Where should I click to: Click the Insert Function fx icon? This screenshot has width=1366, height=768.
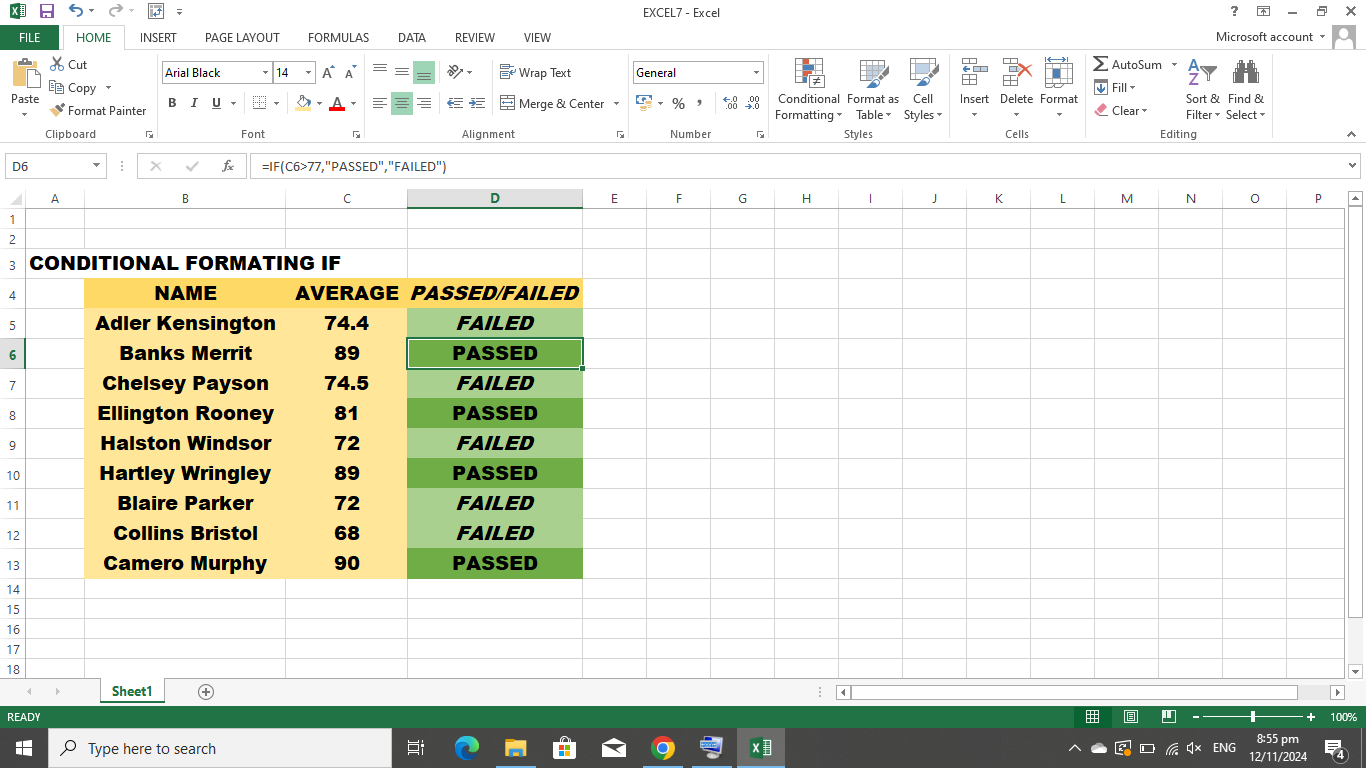(x=228, y=166)
